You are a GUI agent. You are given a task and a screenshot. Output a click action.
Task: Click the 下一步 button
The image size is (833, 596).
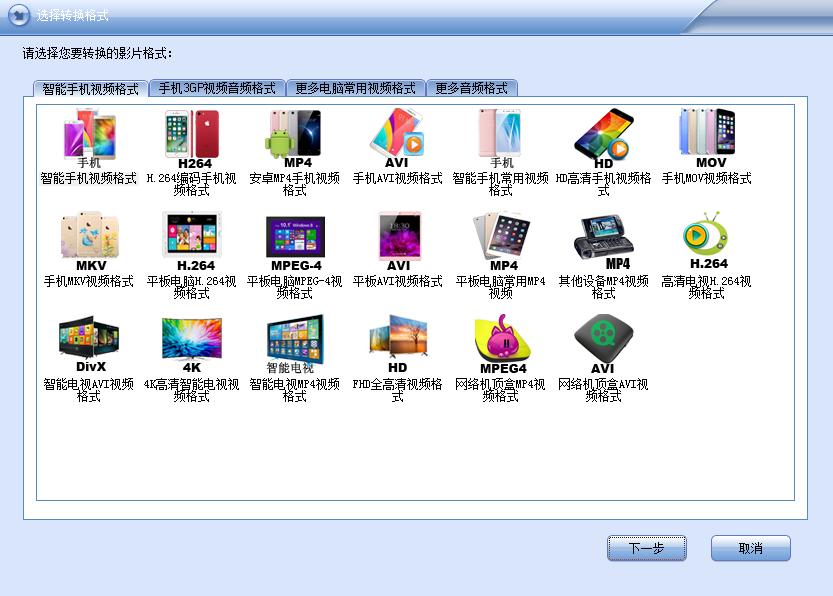click(x=647, y=548)
